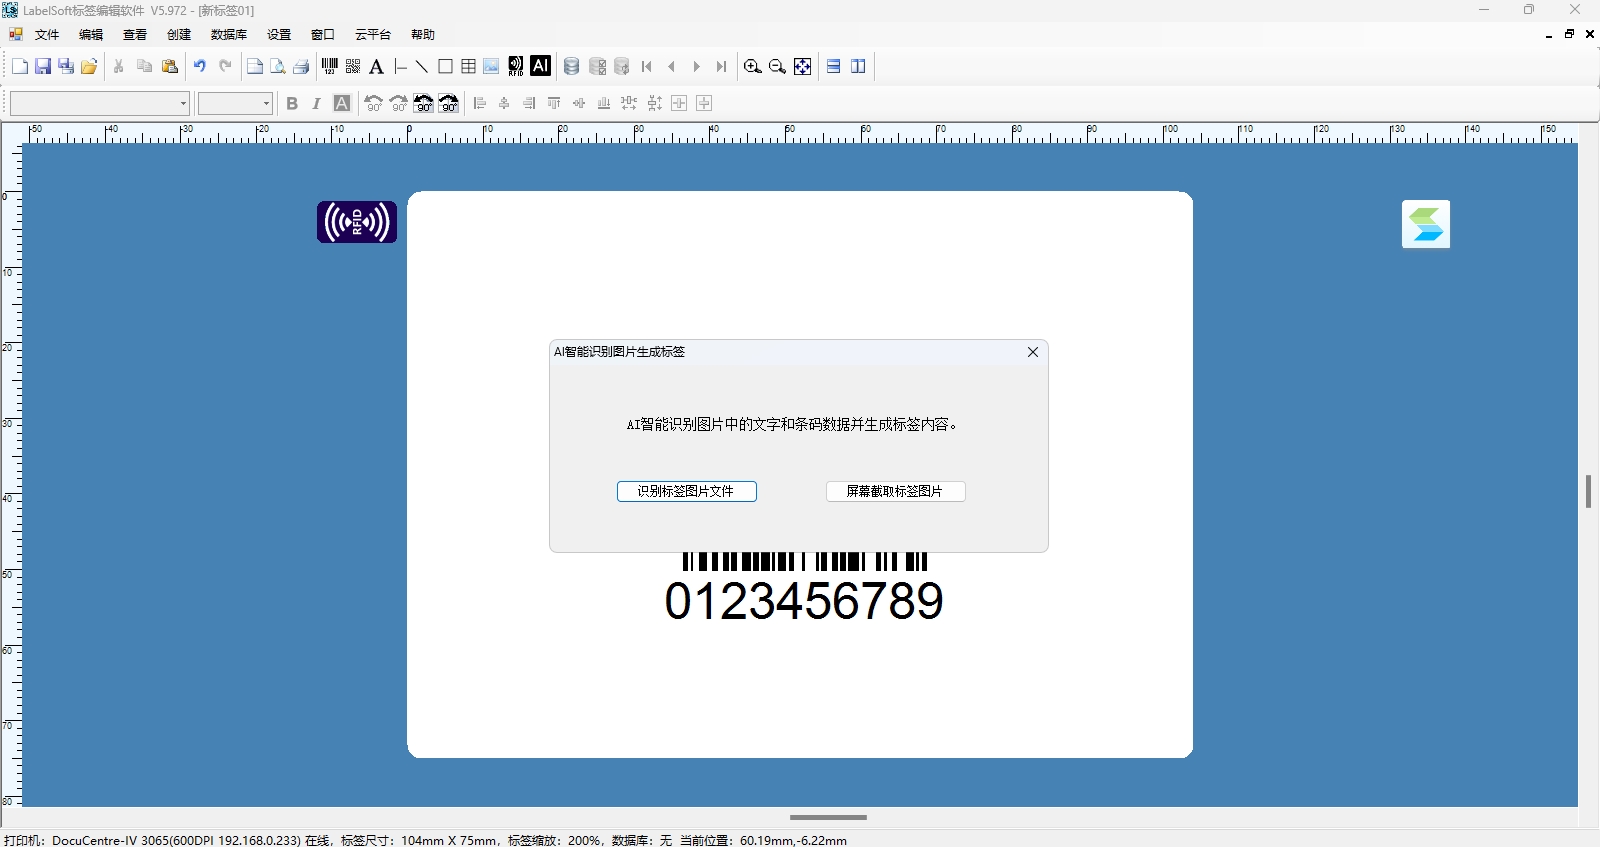Click the RFID tool in the toolbar
Screen dimensions: 1600x847
pos(516,66)
